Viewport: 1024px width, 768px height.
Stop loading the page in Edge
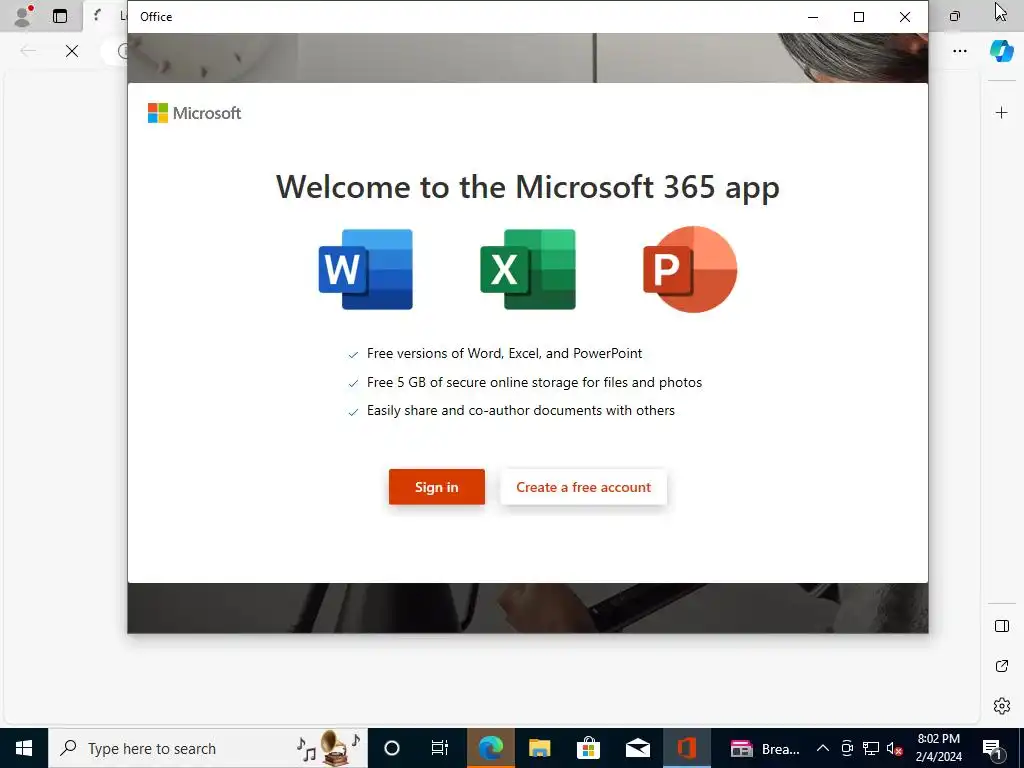coord(72,51)
